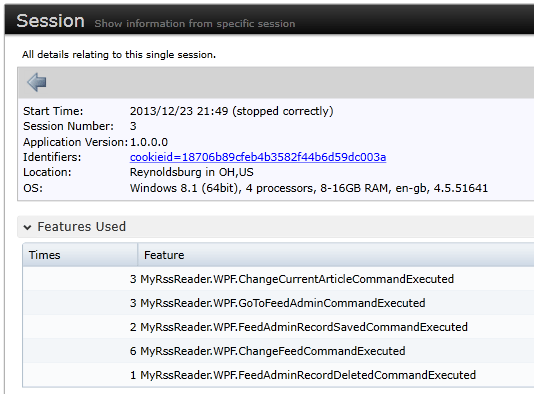Click the count 2 for FeedAdminRecordSavedCommandExecuted
This screenshot has width=534, height=394.
point(133,327)
